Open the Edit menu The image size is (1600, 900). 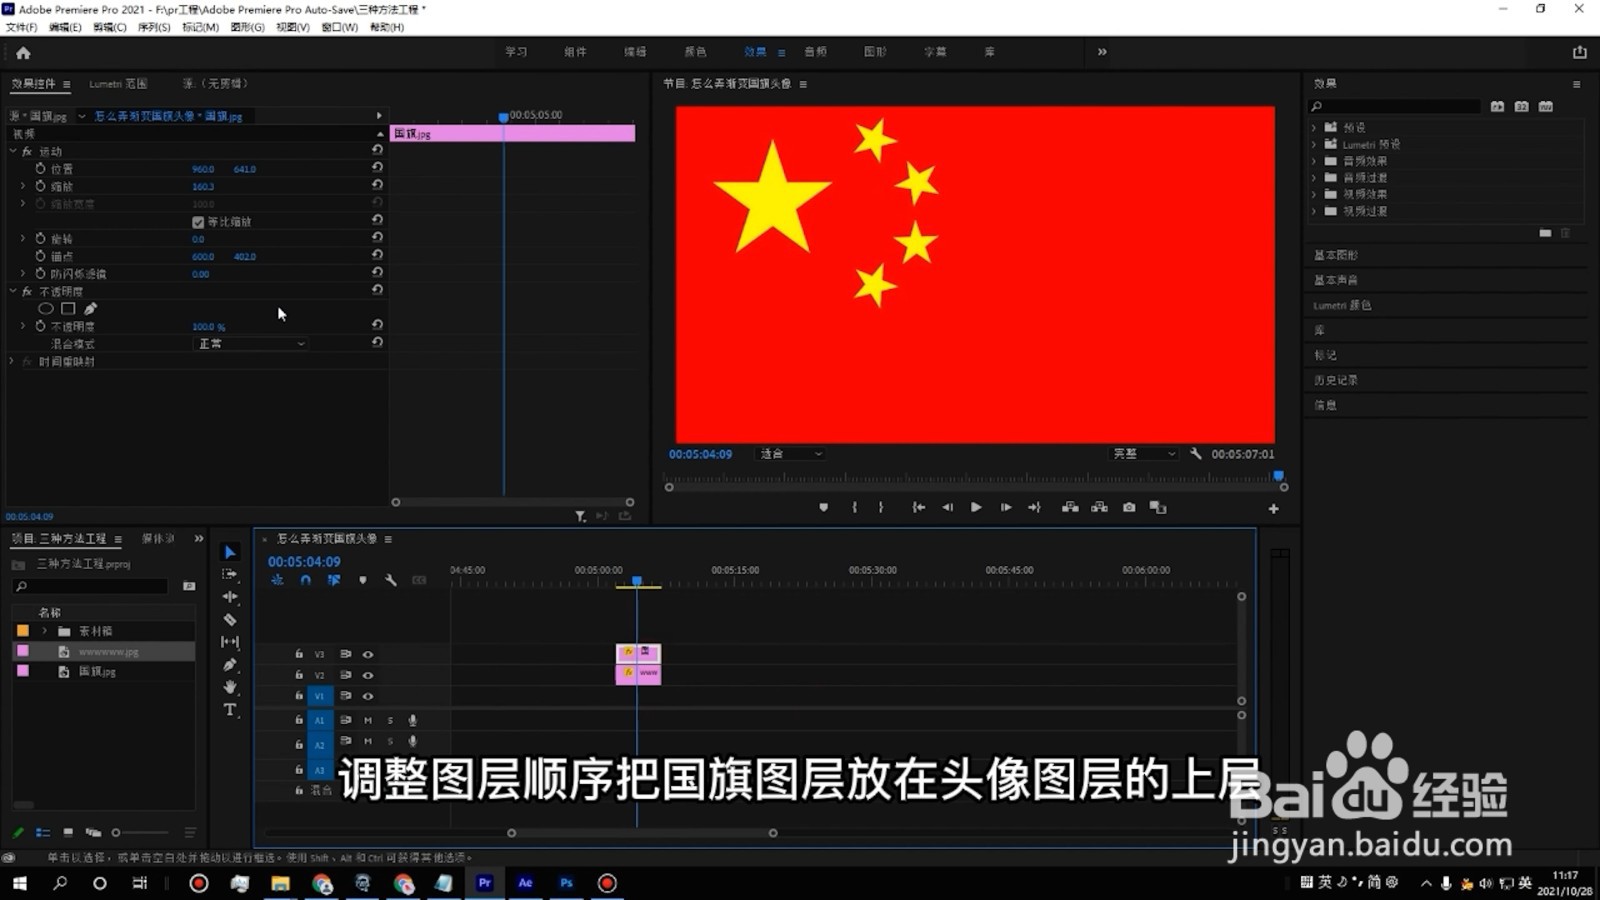pos(66,27)
